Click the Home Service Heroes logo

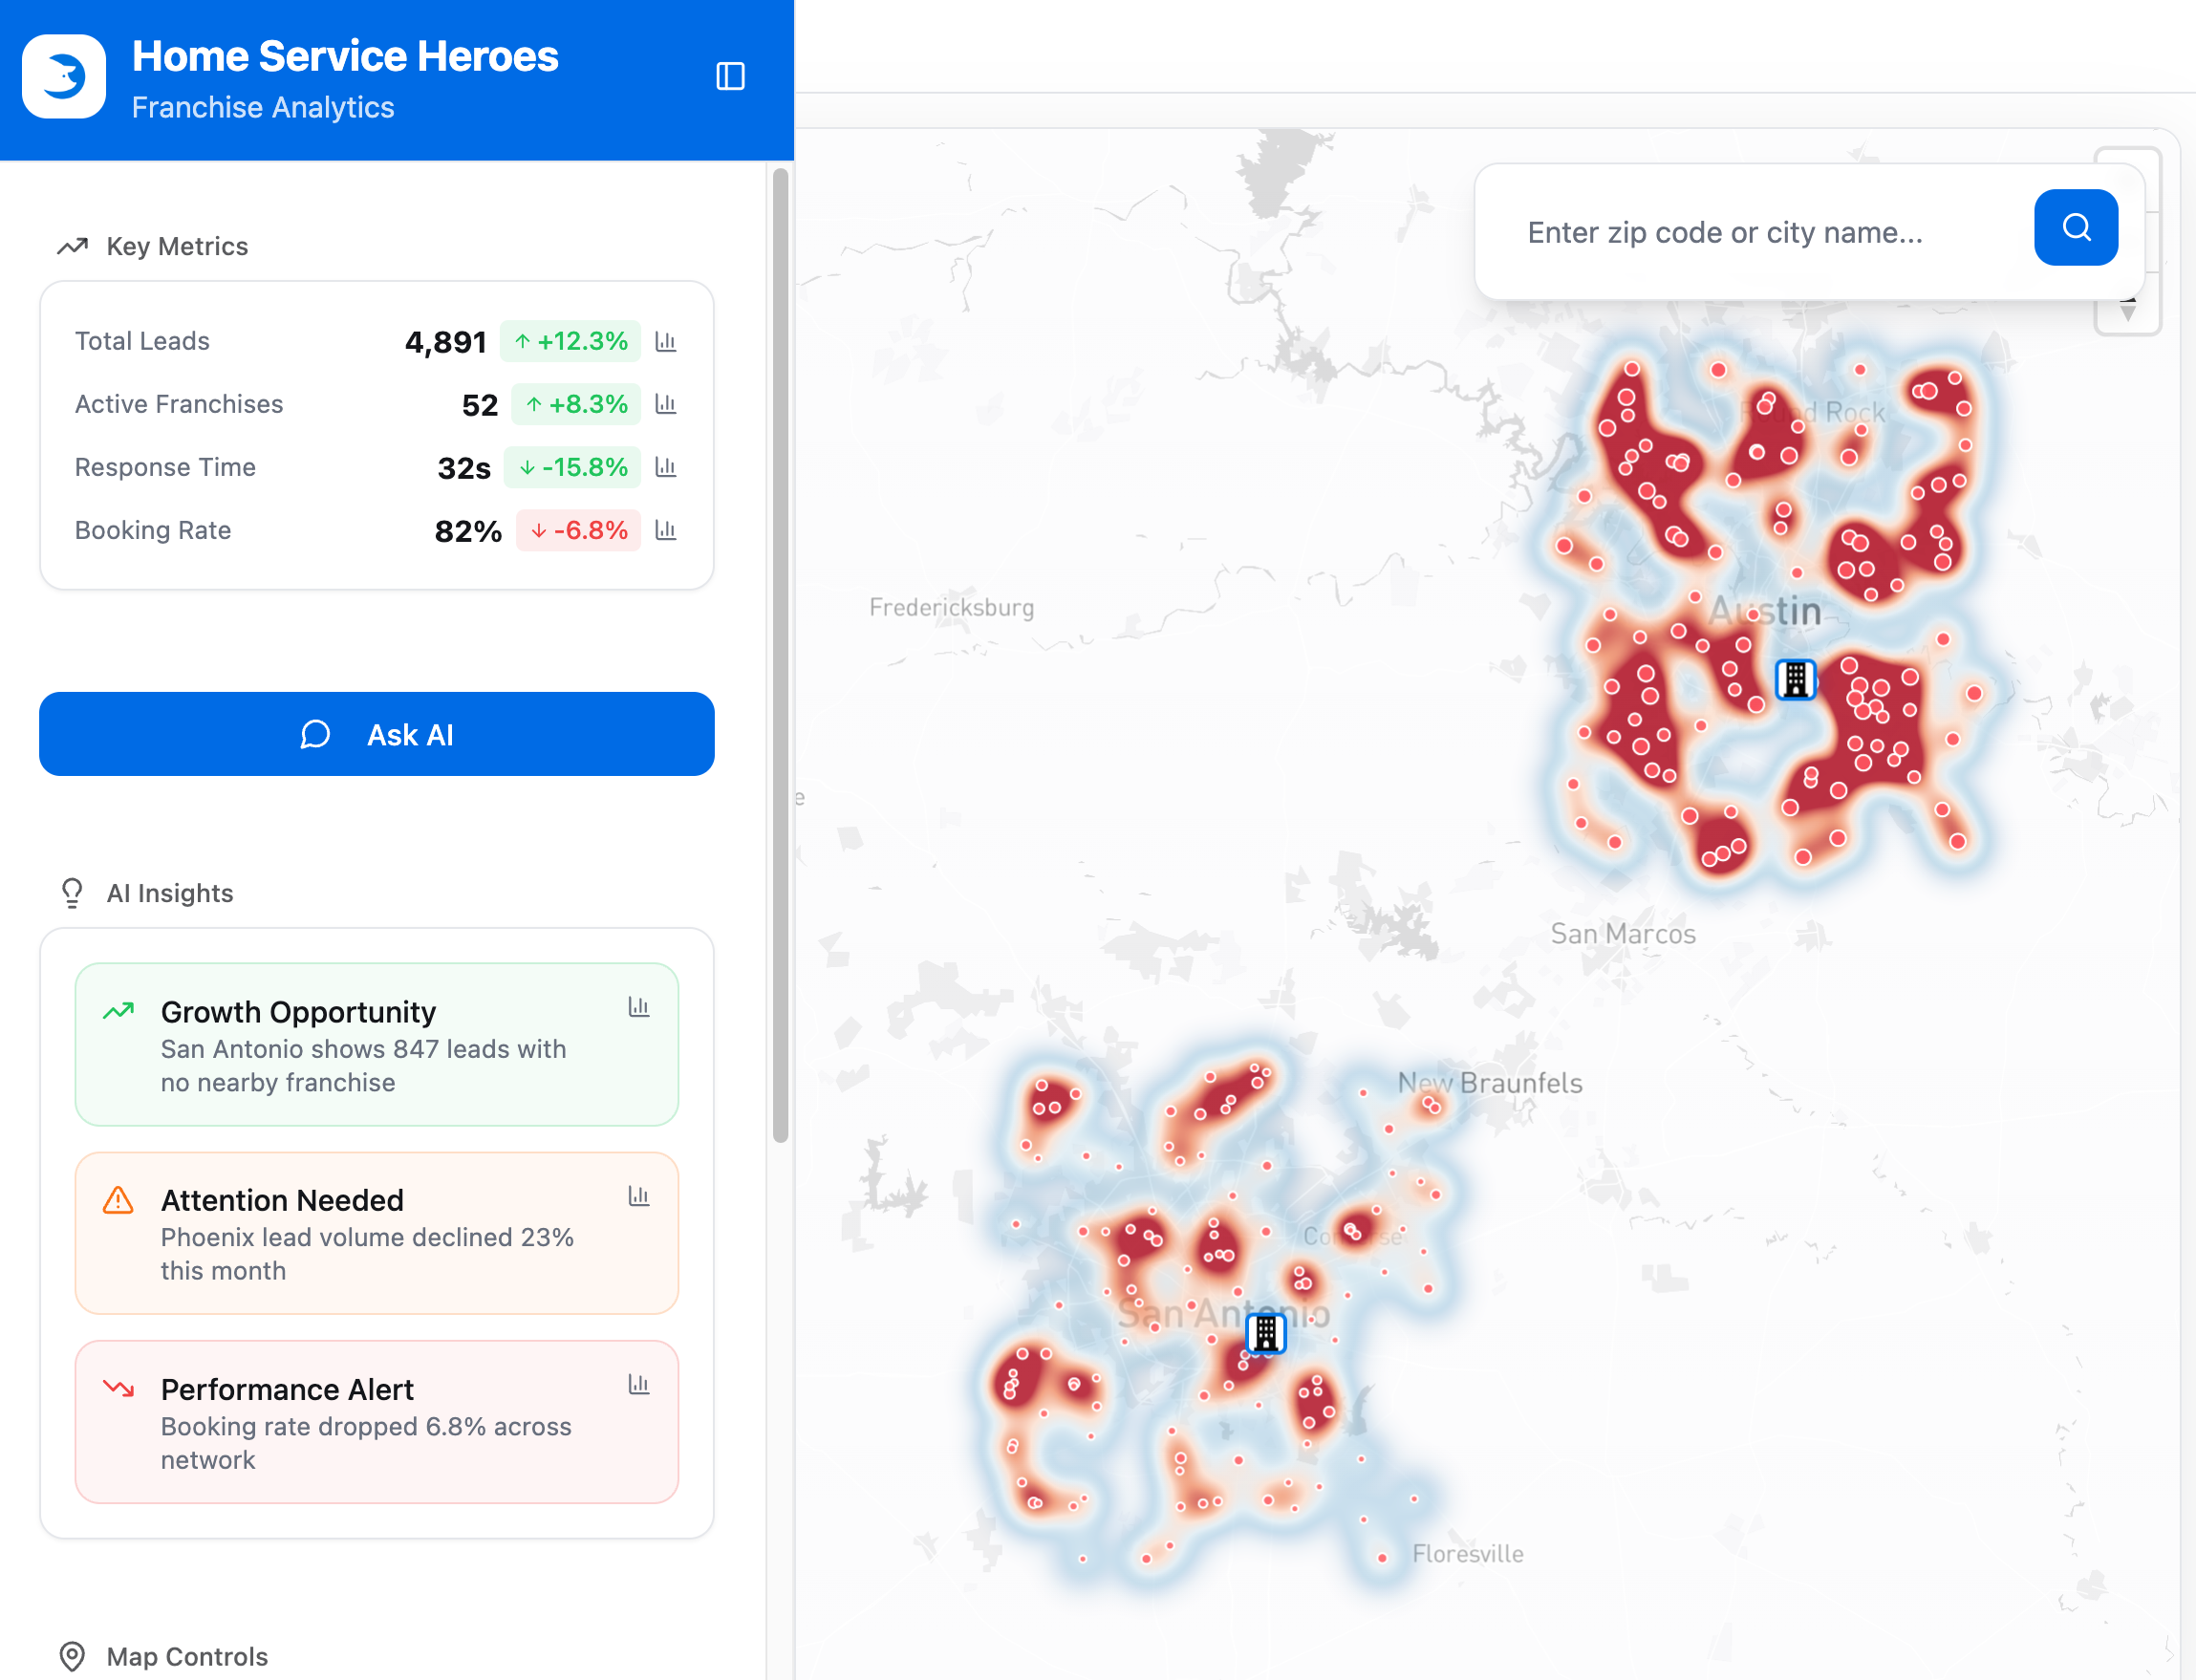pos(64,77)
